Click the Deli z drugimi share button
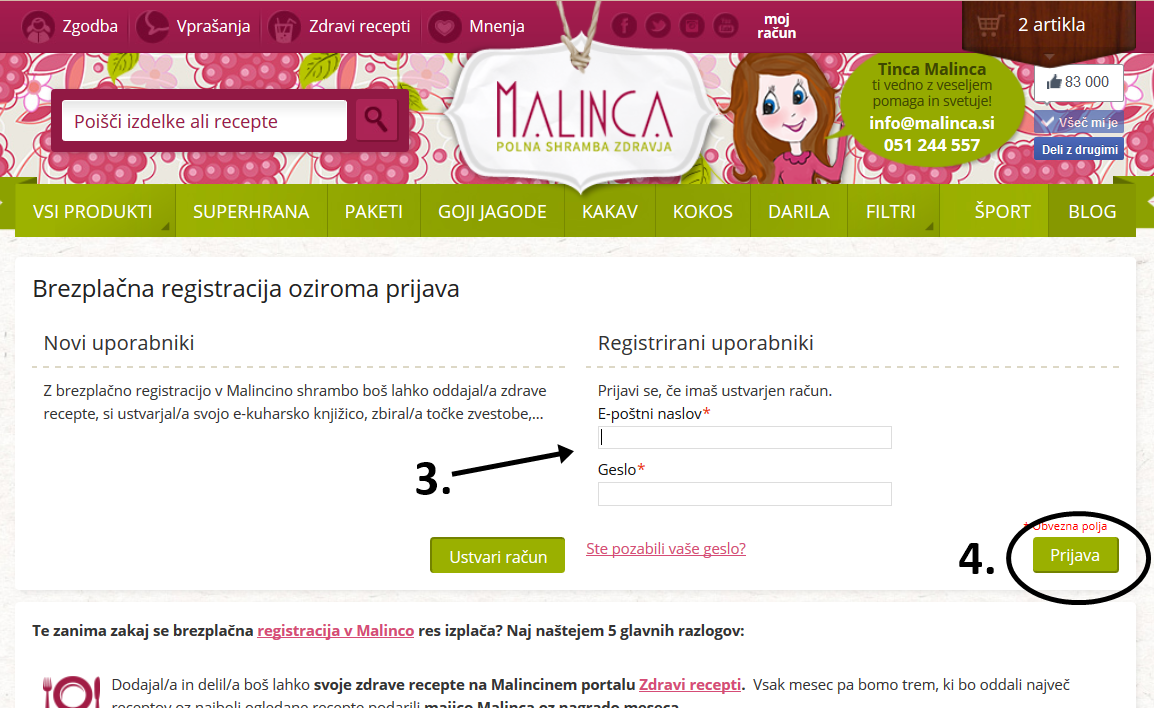The image size is (1154, 708). pyautogui.click(x=1079, y=149)
